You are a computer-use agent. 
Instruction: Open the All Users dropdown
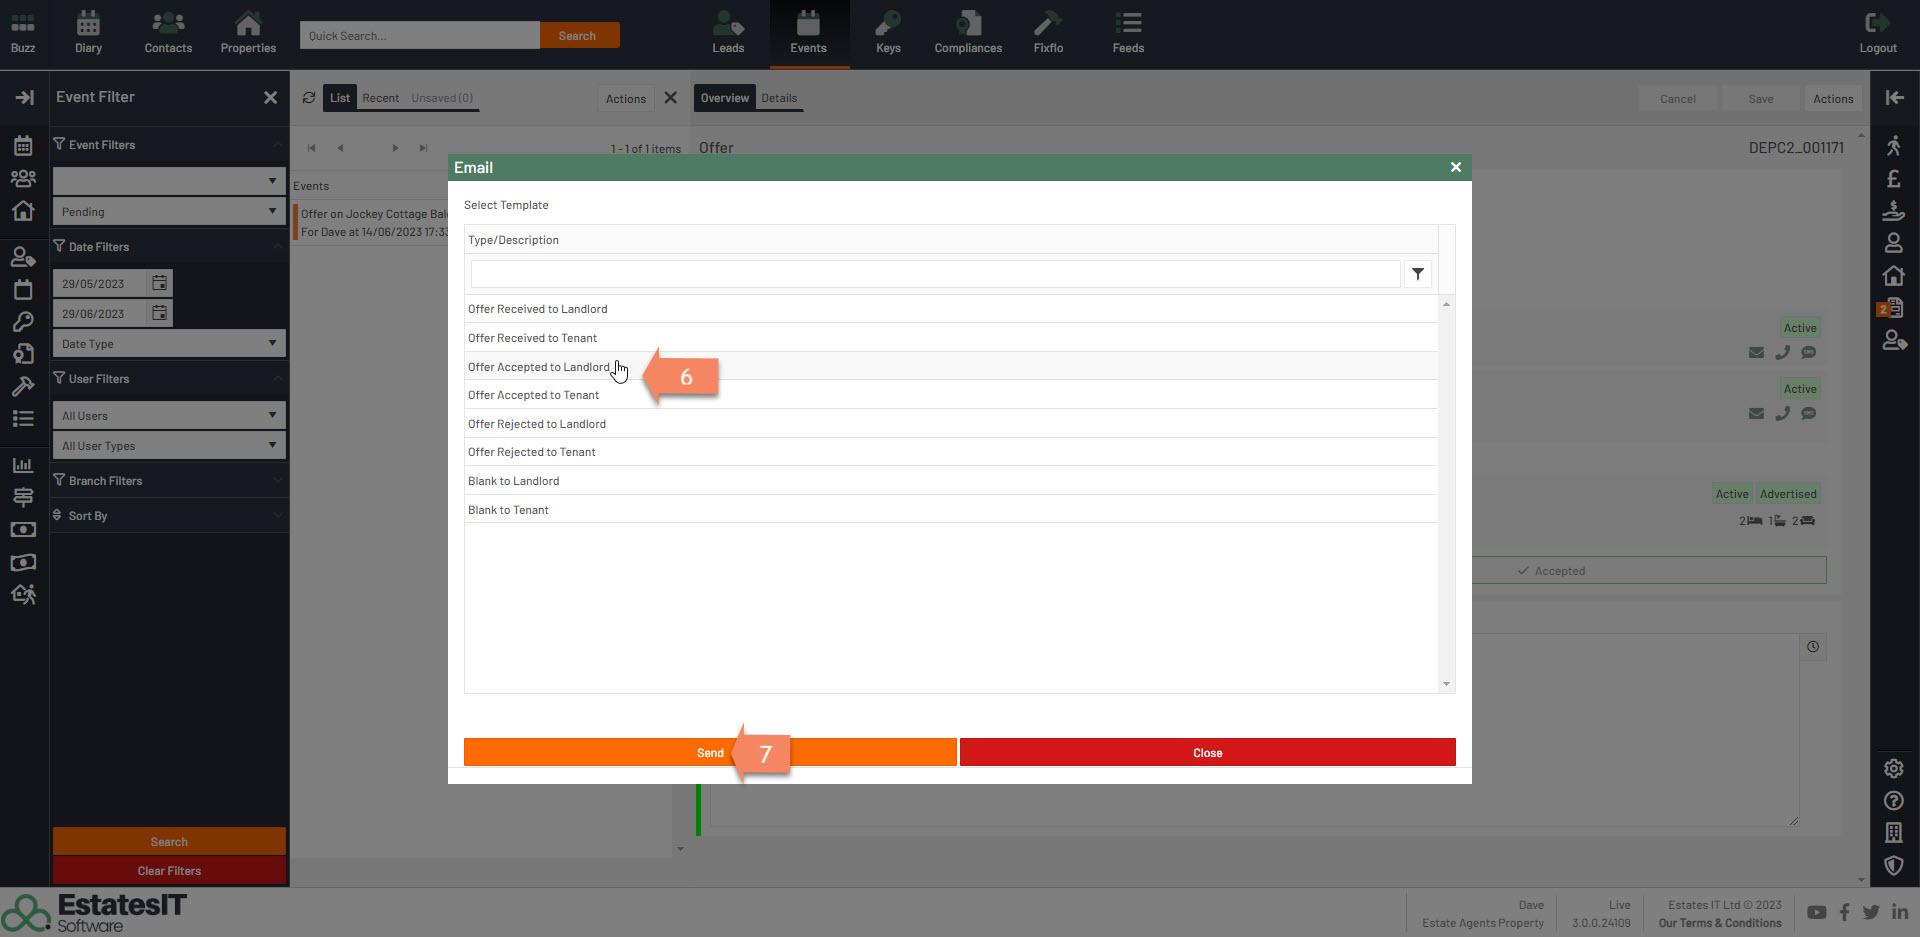click(168, 416)
